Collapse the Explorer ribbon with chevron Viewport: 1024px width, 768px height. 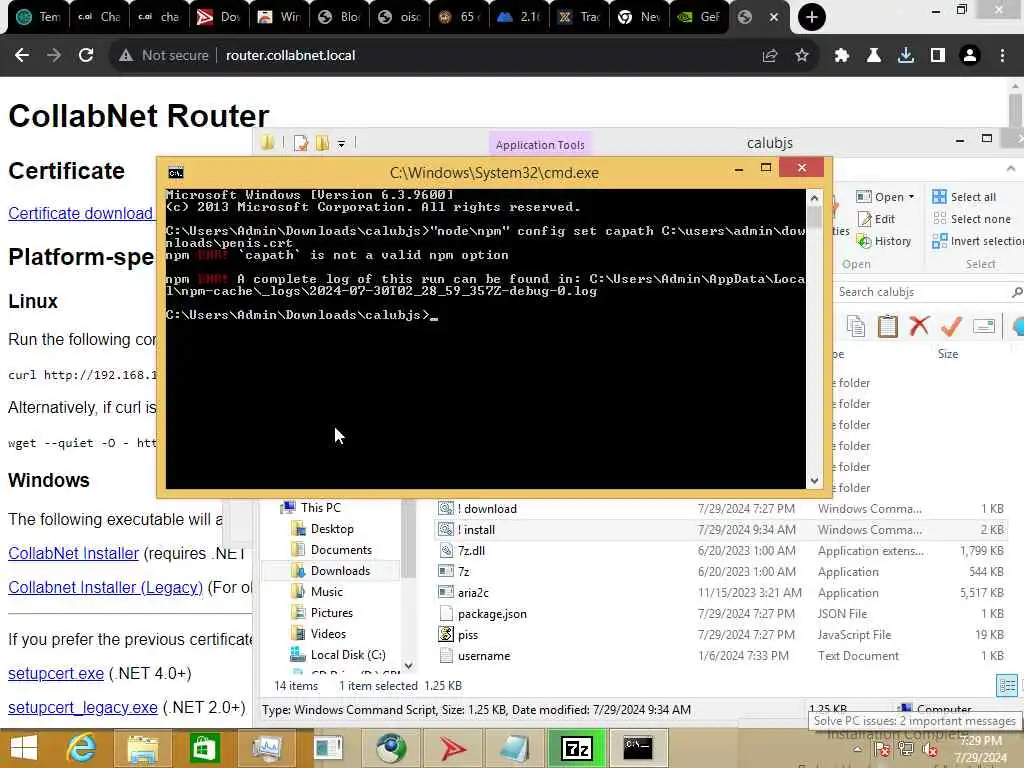point(1011,168)
